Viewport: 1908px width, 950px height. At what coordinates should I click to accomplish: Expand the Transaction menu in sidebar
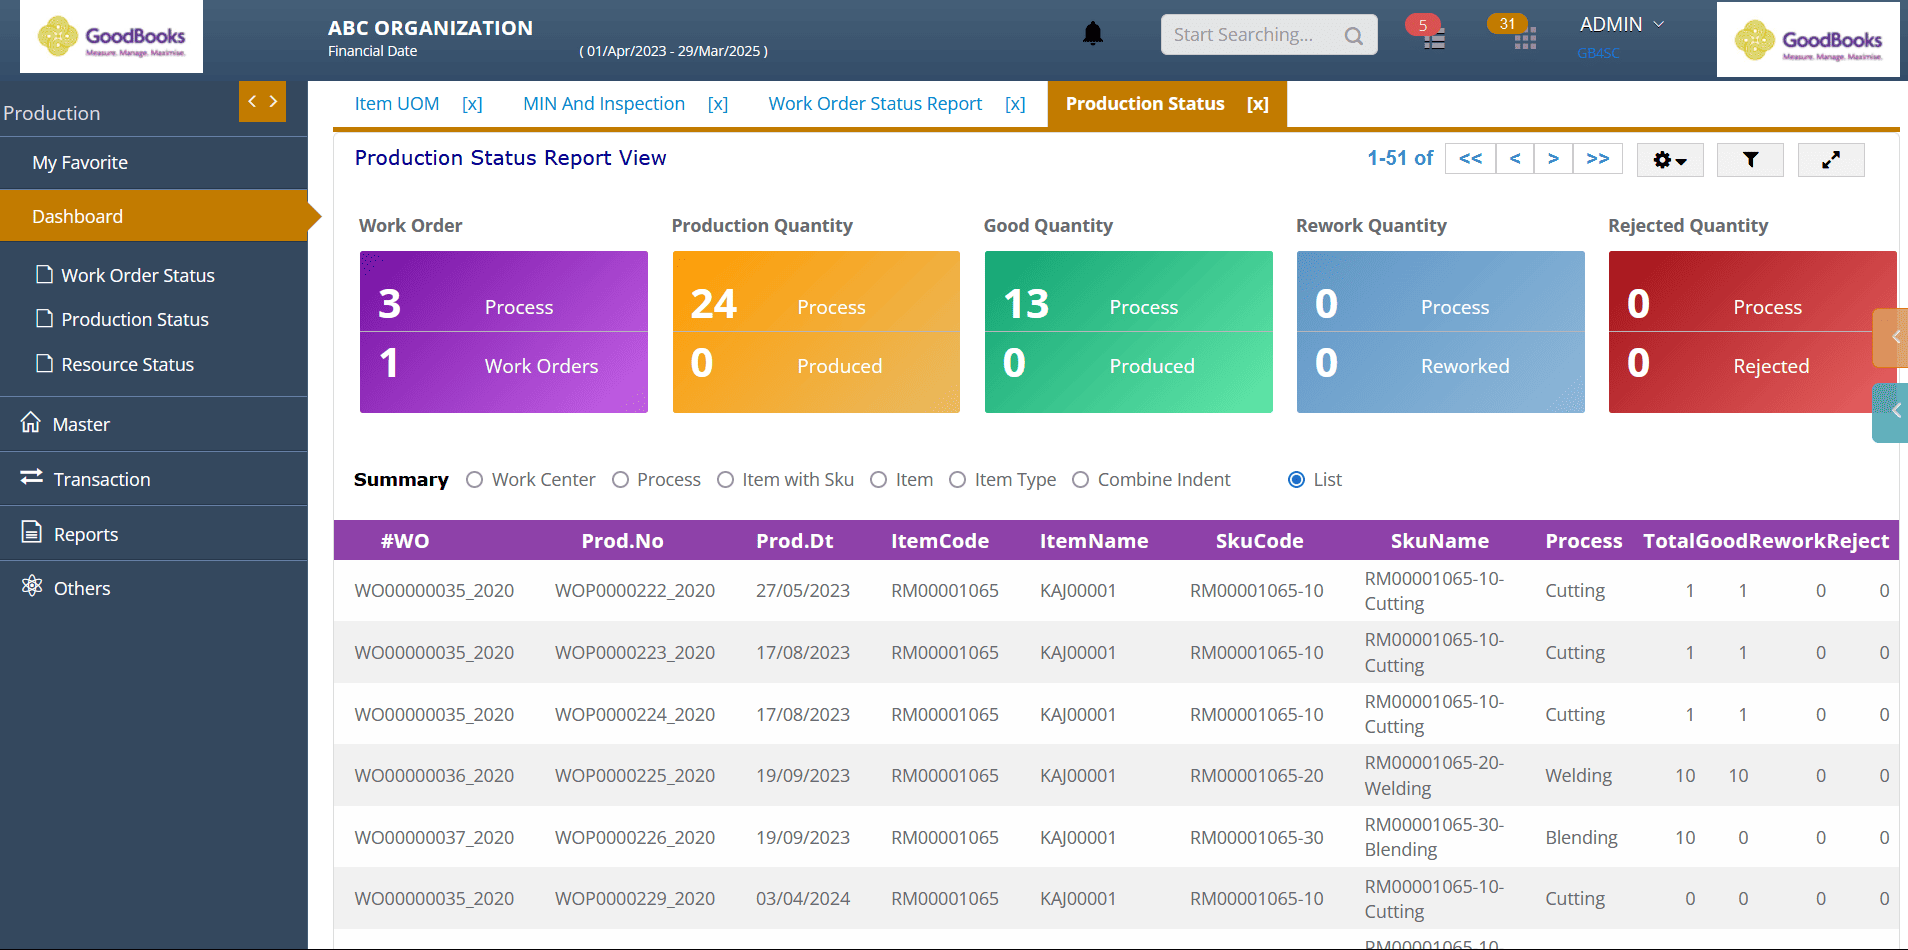tap(102, 479)
